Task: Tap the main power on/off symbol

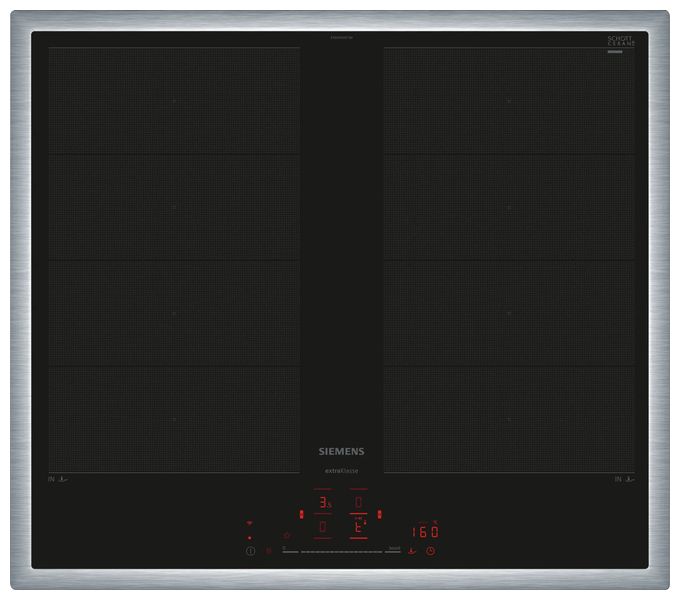Action: tap(250, 551)
